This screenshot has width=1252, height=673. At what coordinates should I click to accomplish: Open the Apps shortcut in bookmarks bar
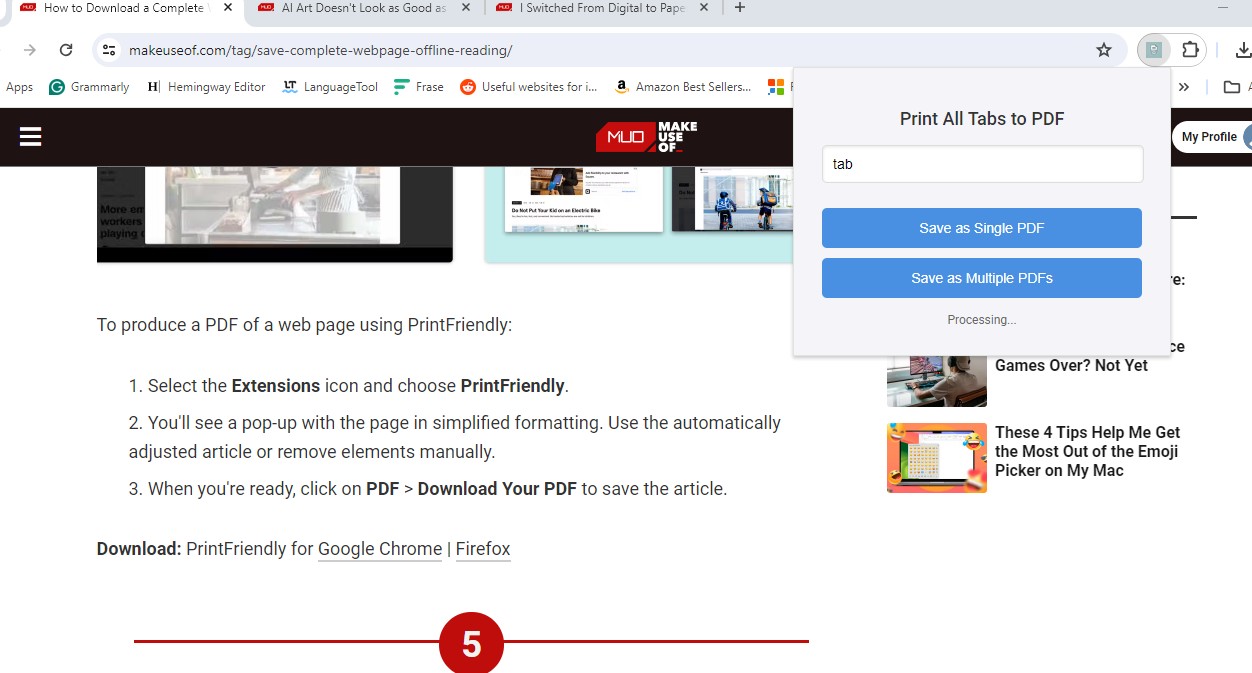coord(19,87)
